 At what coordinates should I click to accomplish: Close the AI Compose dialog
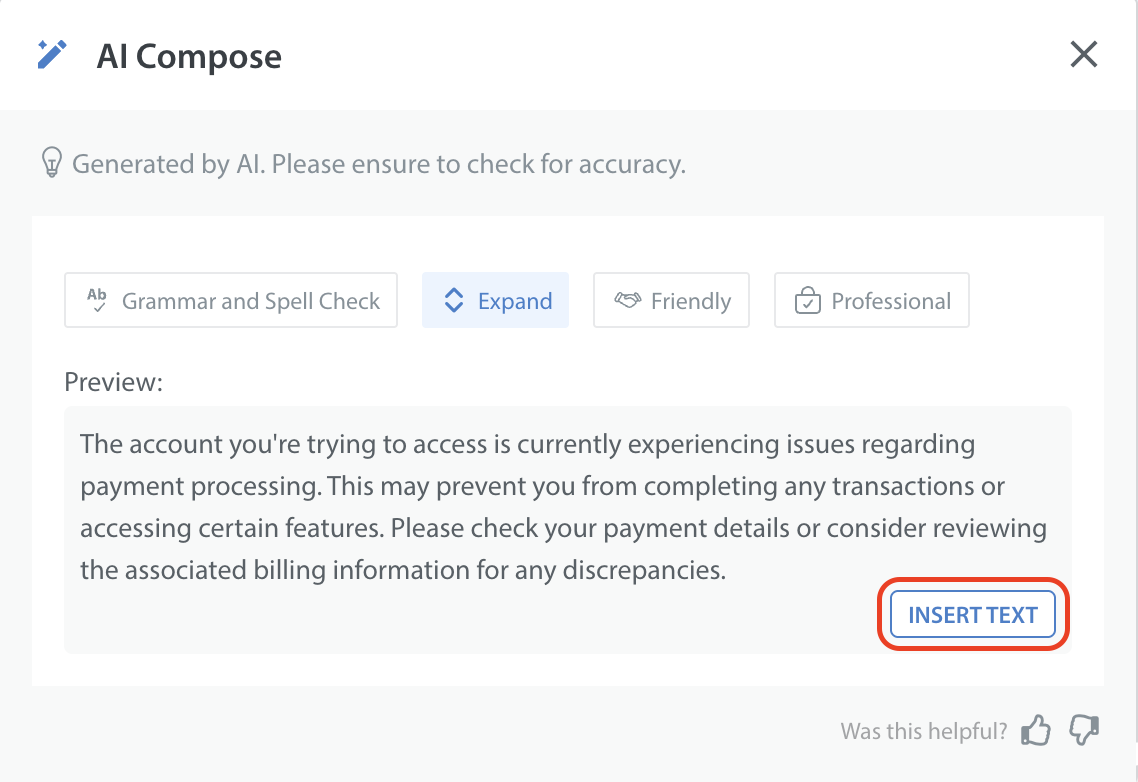[x=1084, y=55]
